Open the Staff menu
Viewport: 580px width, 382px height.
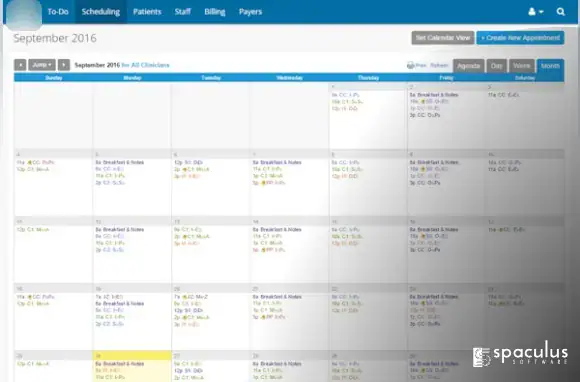183,12
